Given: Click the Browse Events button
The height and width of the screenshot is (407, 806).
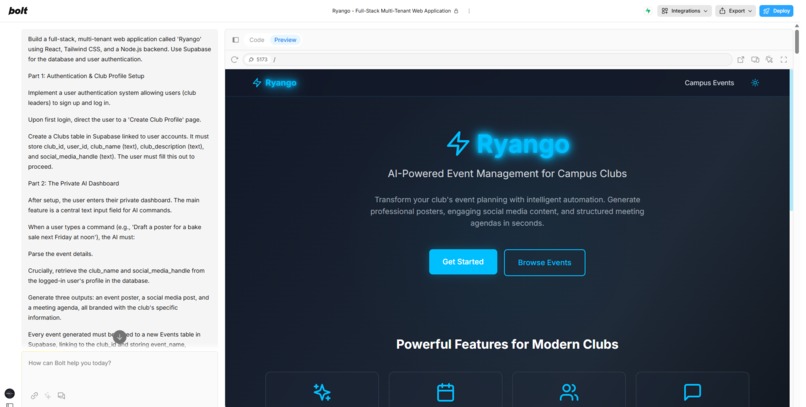Looking at the screenshot, I should [544, 263].
